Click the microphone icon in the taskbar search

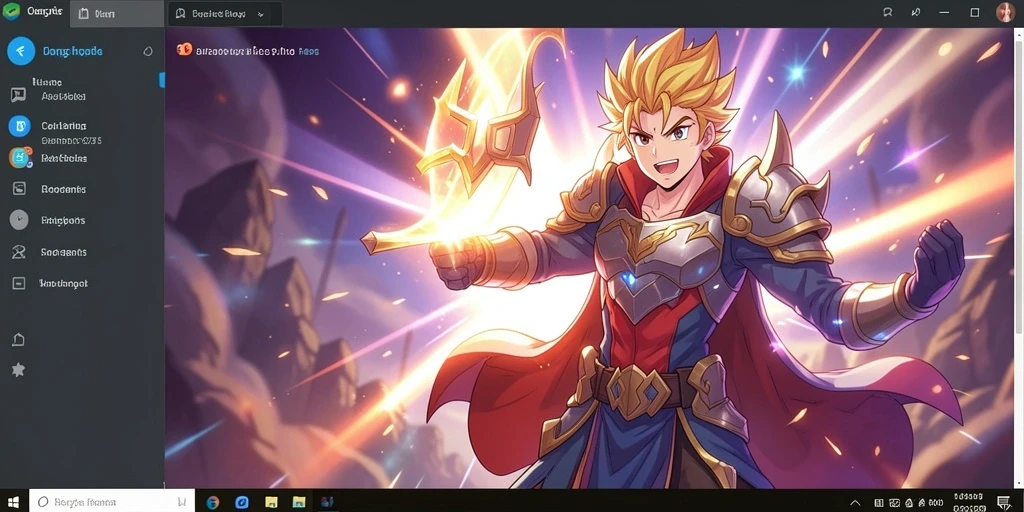point(182,502)
